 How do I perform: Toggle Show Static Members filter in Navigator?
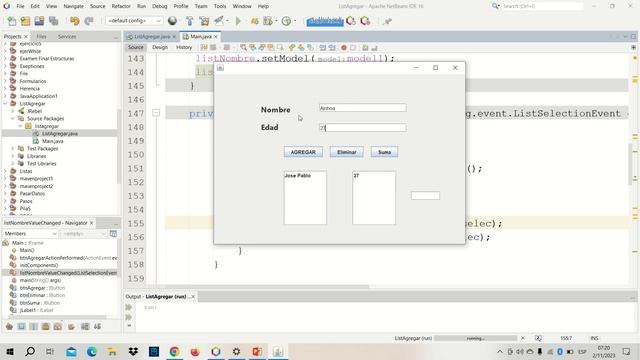[x=33, y=327]
